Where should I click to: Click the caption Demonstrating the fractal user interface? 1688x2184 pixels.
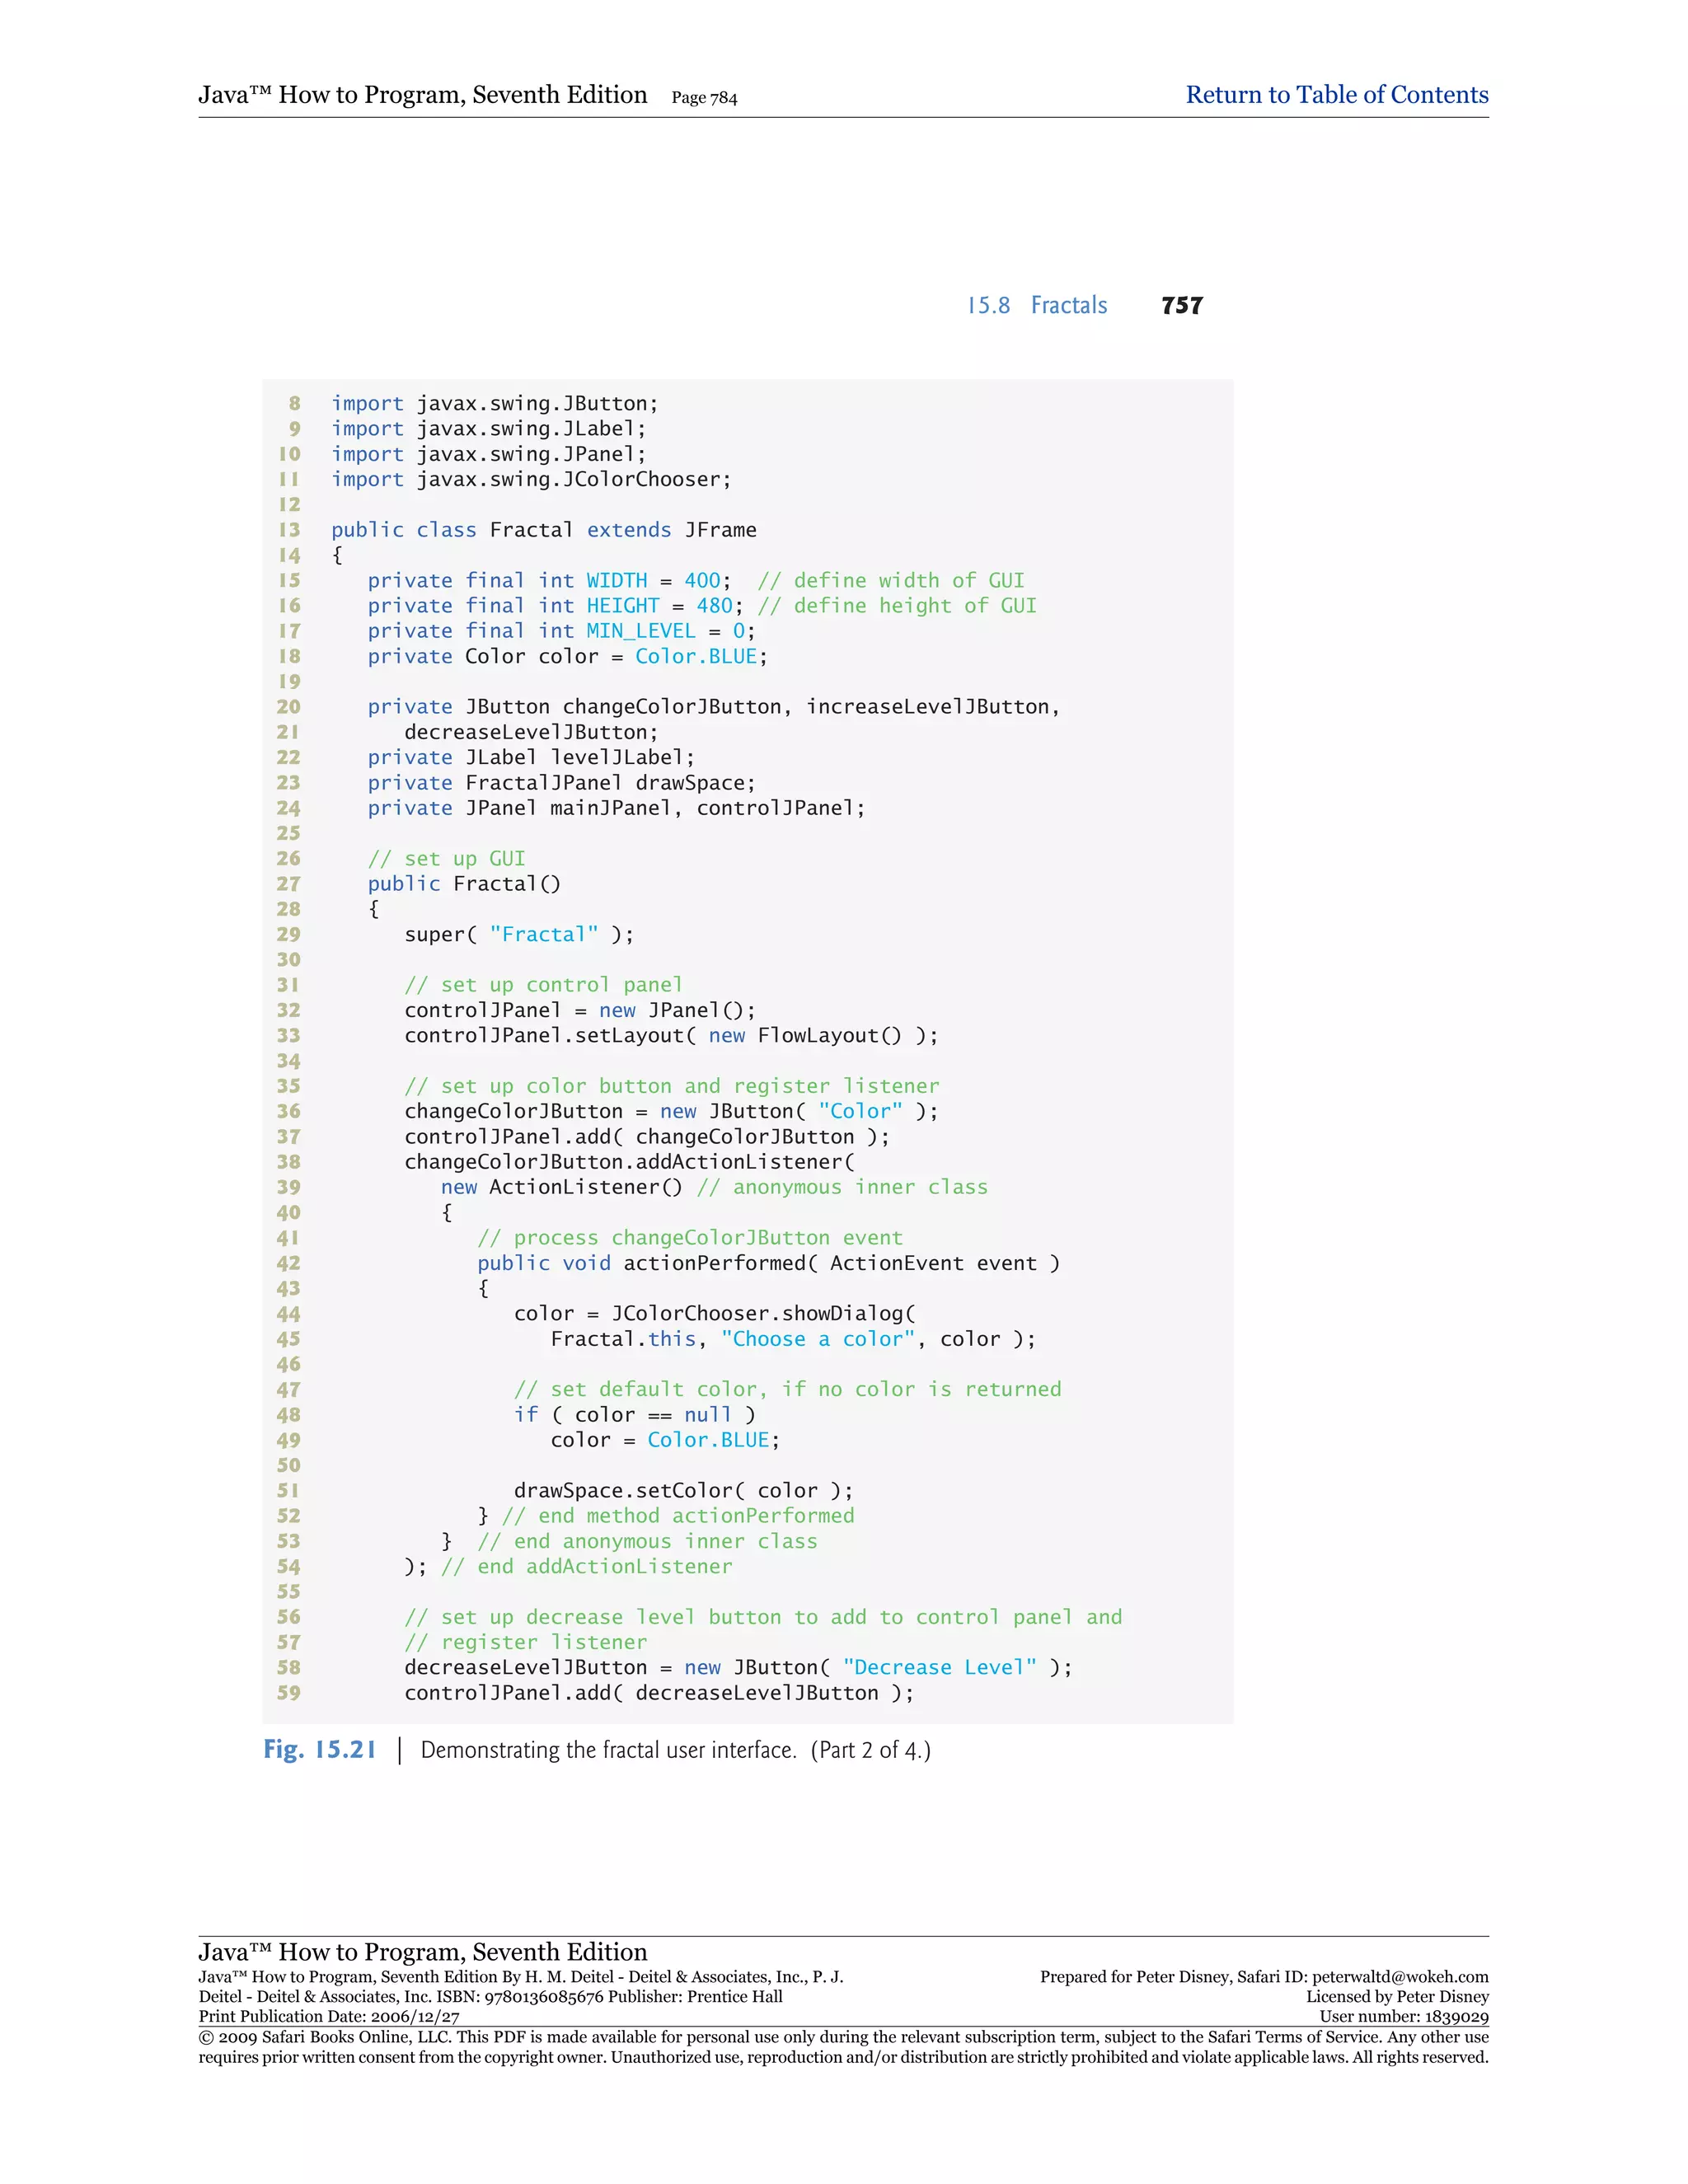pos(608,1750)
